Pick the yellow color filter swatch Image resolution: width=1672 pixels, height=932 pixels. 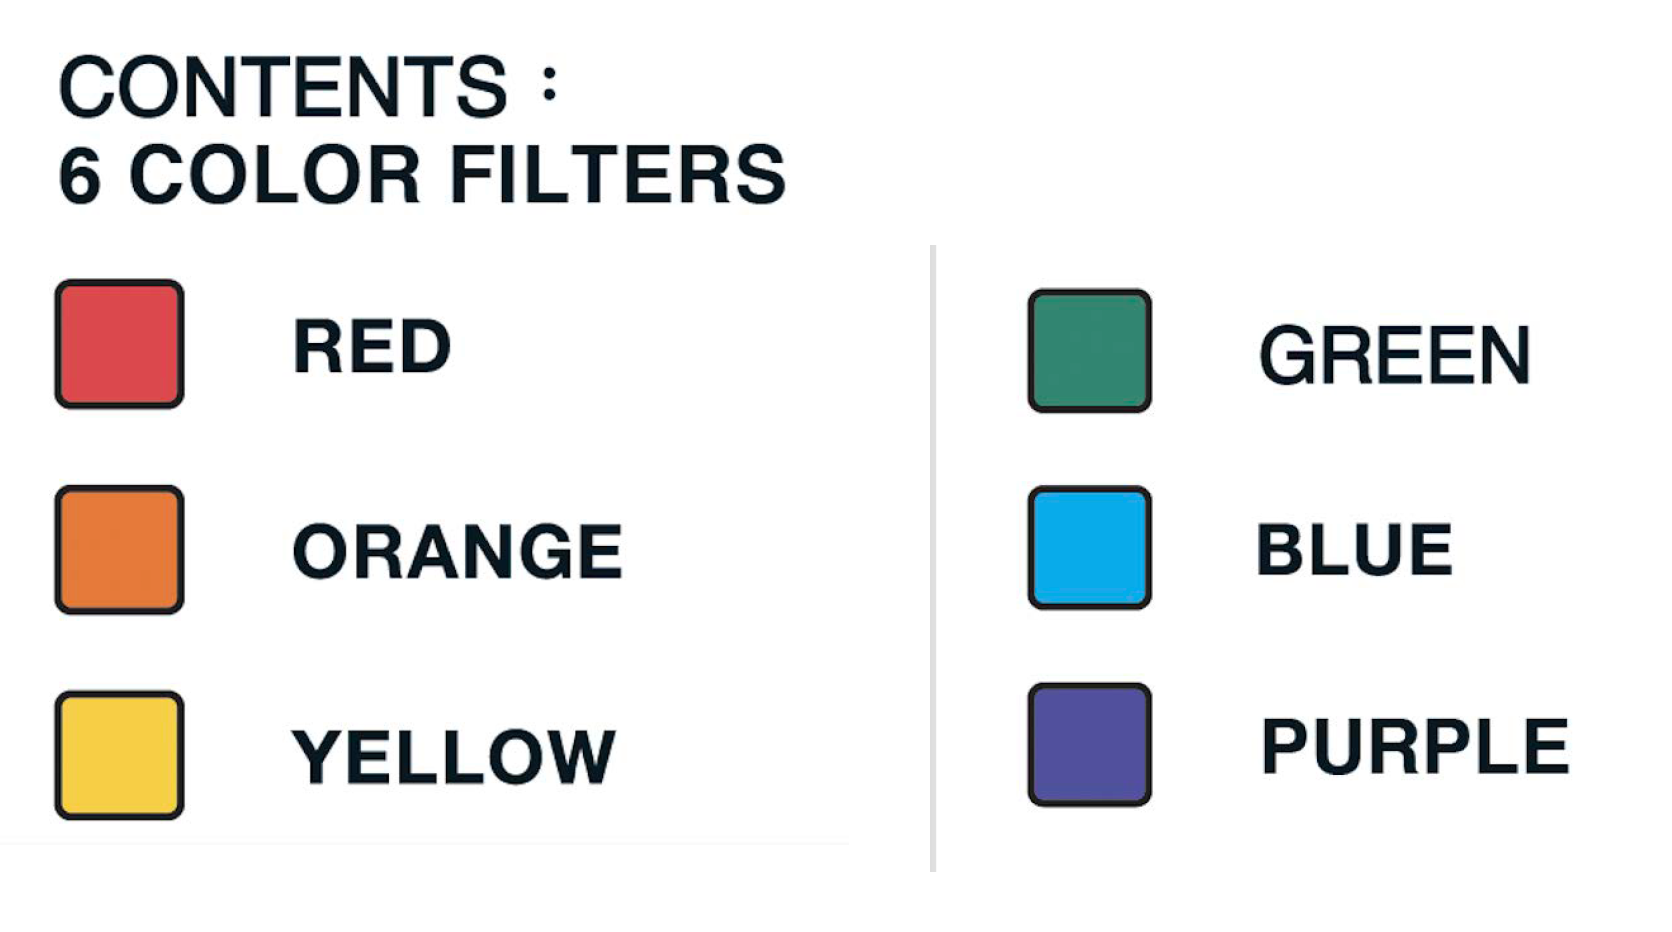(119, 755)
